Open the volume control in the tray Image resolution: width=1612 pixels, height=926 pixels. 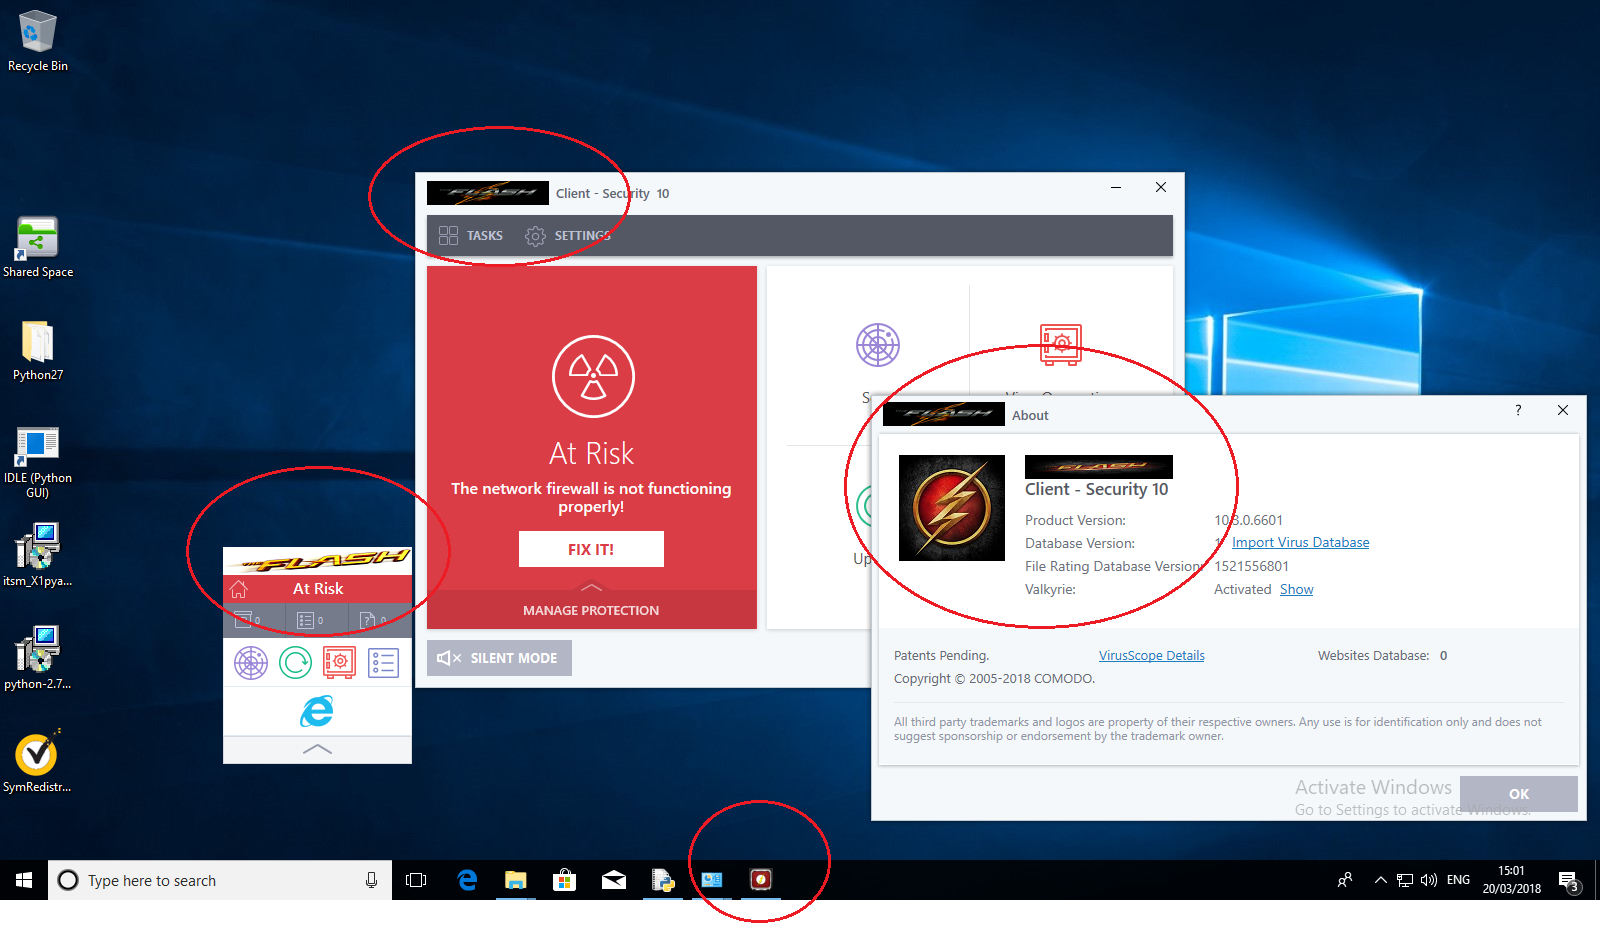(1429, 880)
